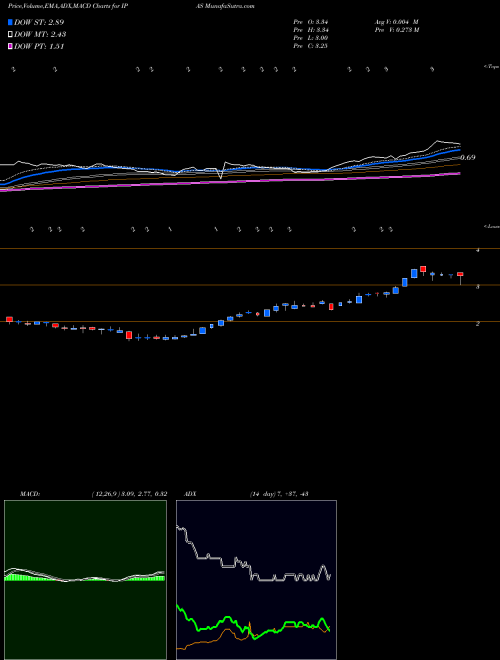The image size is (500, 660).
Task: Open the dark blue ADX indicator panel
Action: click(x=256, y=580)
